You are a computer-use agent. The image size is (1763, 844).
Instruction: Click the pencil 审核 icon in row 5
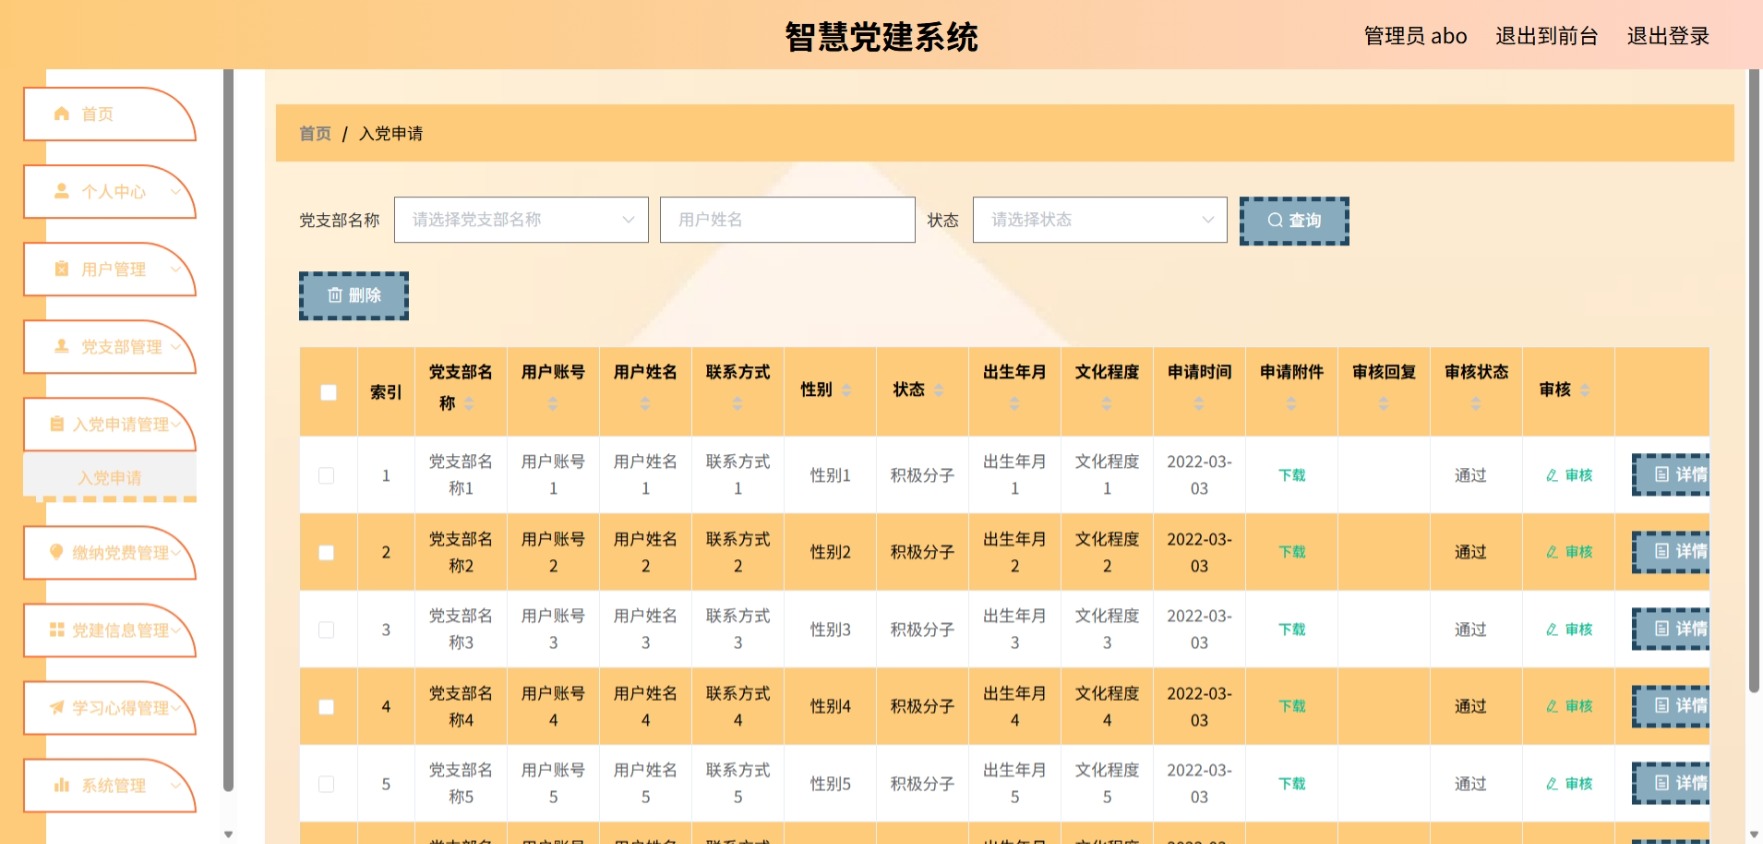point(1552,784)
